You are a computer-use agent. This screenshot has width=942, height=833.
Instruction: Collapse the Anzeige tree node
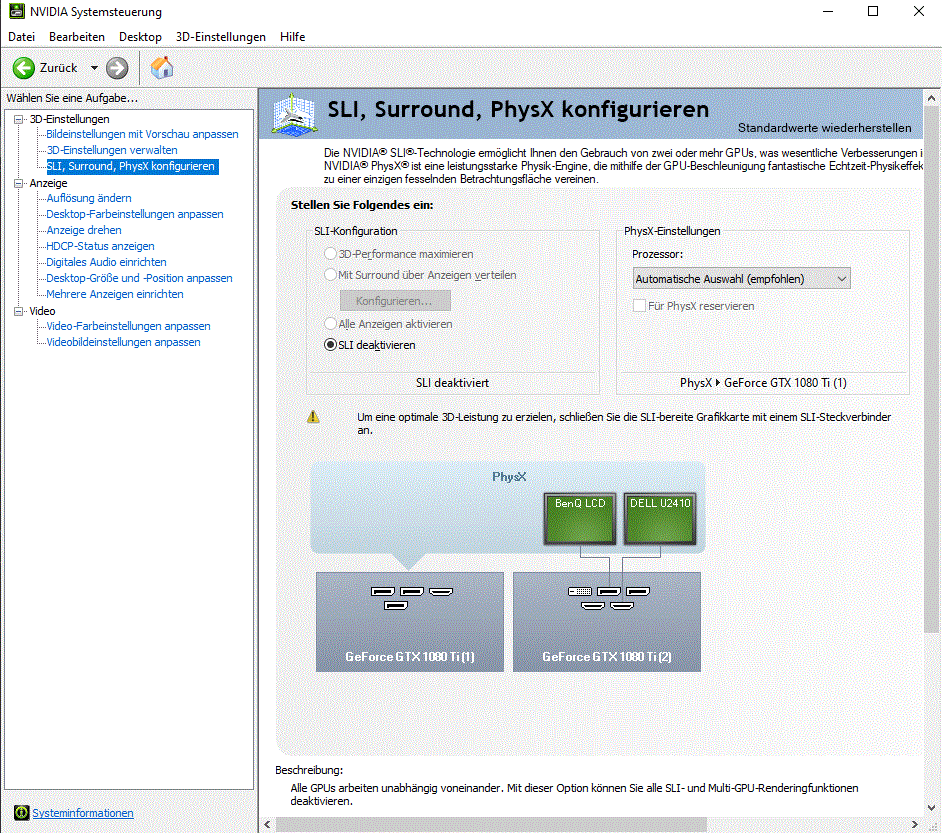[19, 183]
